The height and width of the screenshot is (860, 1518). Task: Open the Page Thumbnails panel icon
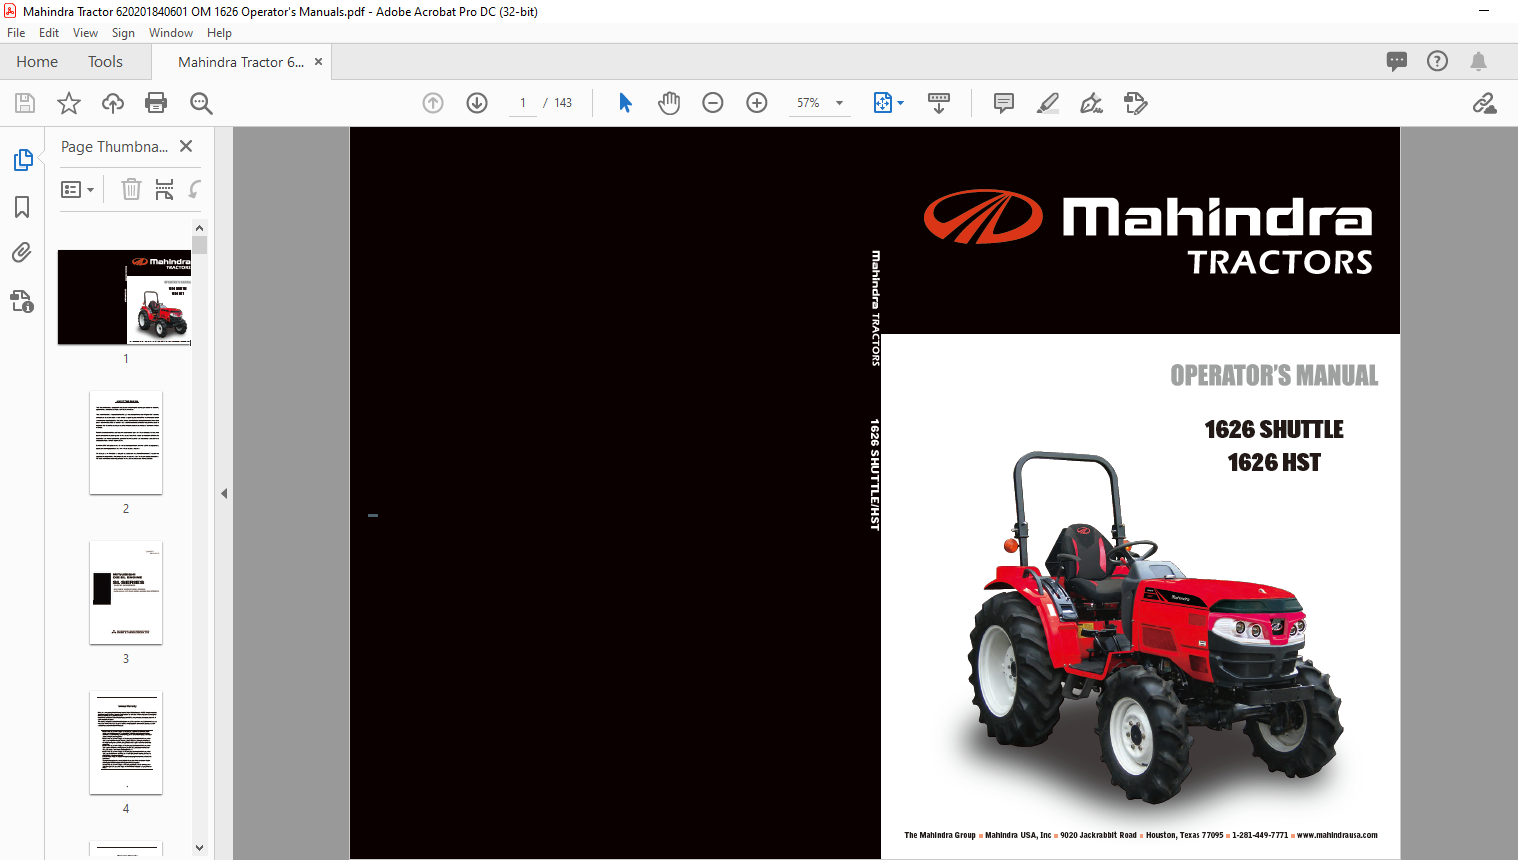[x=22, y=160]
